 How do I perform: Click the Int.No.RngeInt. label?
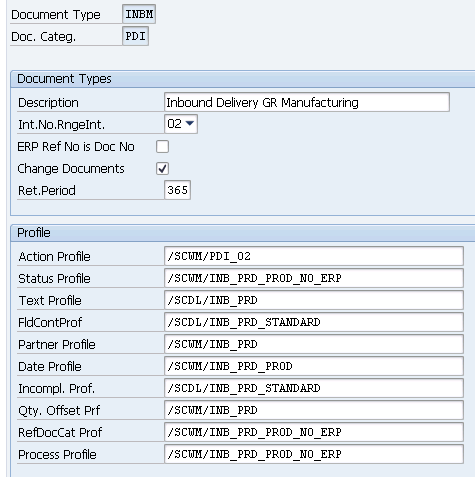(x=61, y=125)
